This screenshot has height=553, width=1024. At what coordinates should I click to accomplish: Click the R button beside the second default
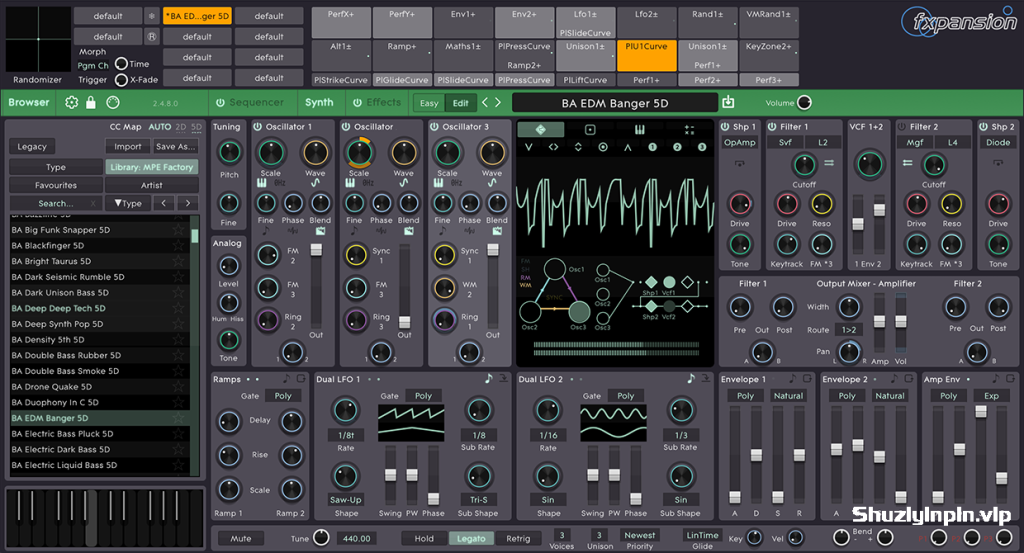pyautogui.click(x=152, y=37)
